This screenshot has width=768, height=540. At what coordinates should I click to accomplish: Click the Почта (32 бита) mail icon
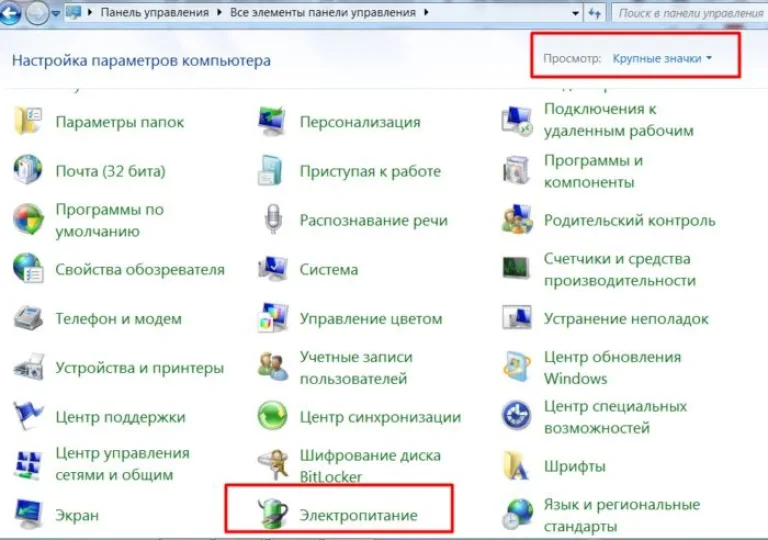coord(28,170)
